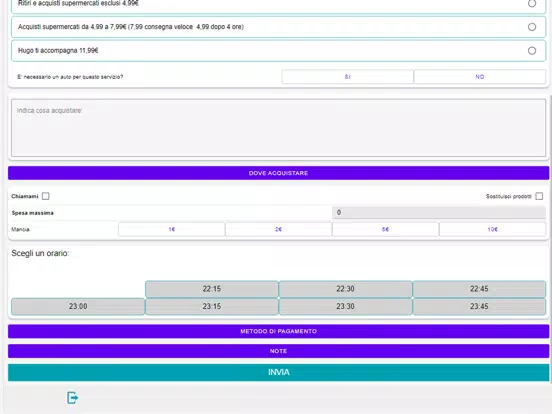Pick the 22:15 time slot
The width and height of the screenshot is (552, 414).
click(x=212, y=289)
